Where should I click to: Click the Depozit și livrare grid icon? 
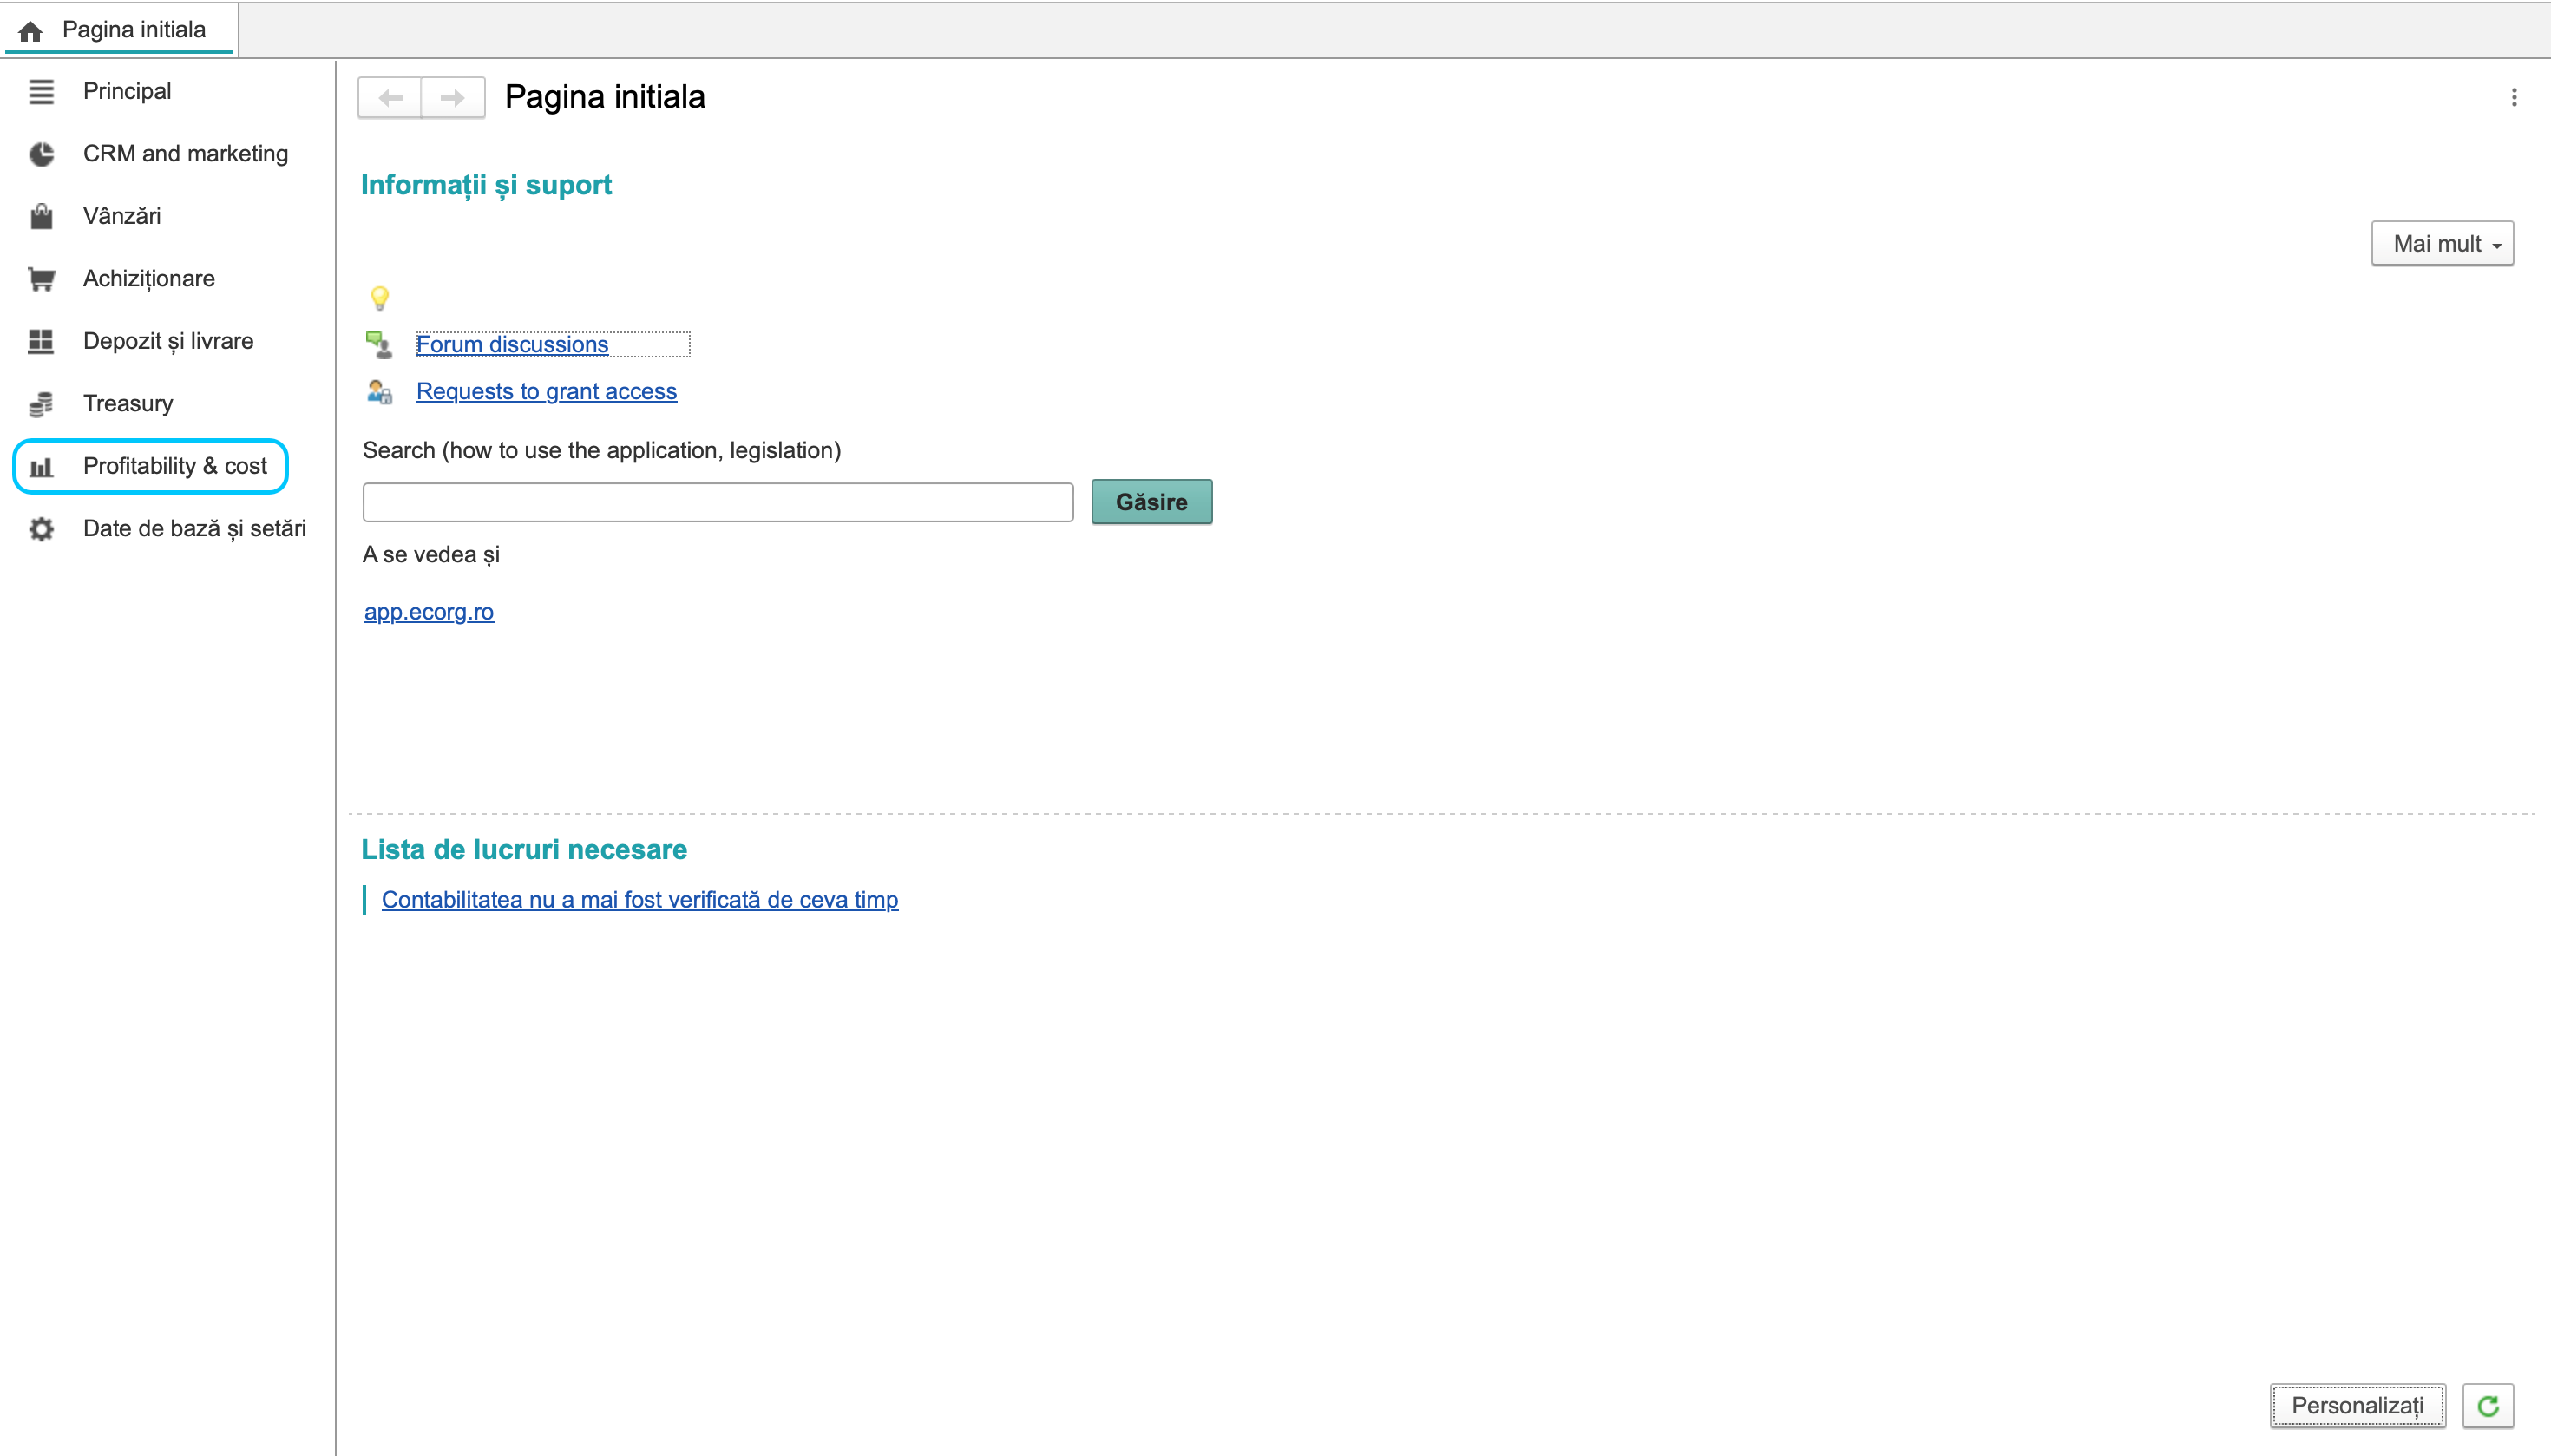[x=41, y=341]
